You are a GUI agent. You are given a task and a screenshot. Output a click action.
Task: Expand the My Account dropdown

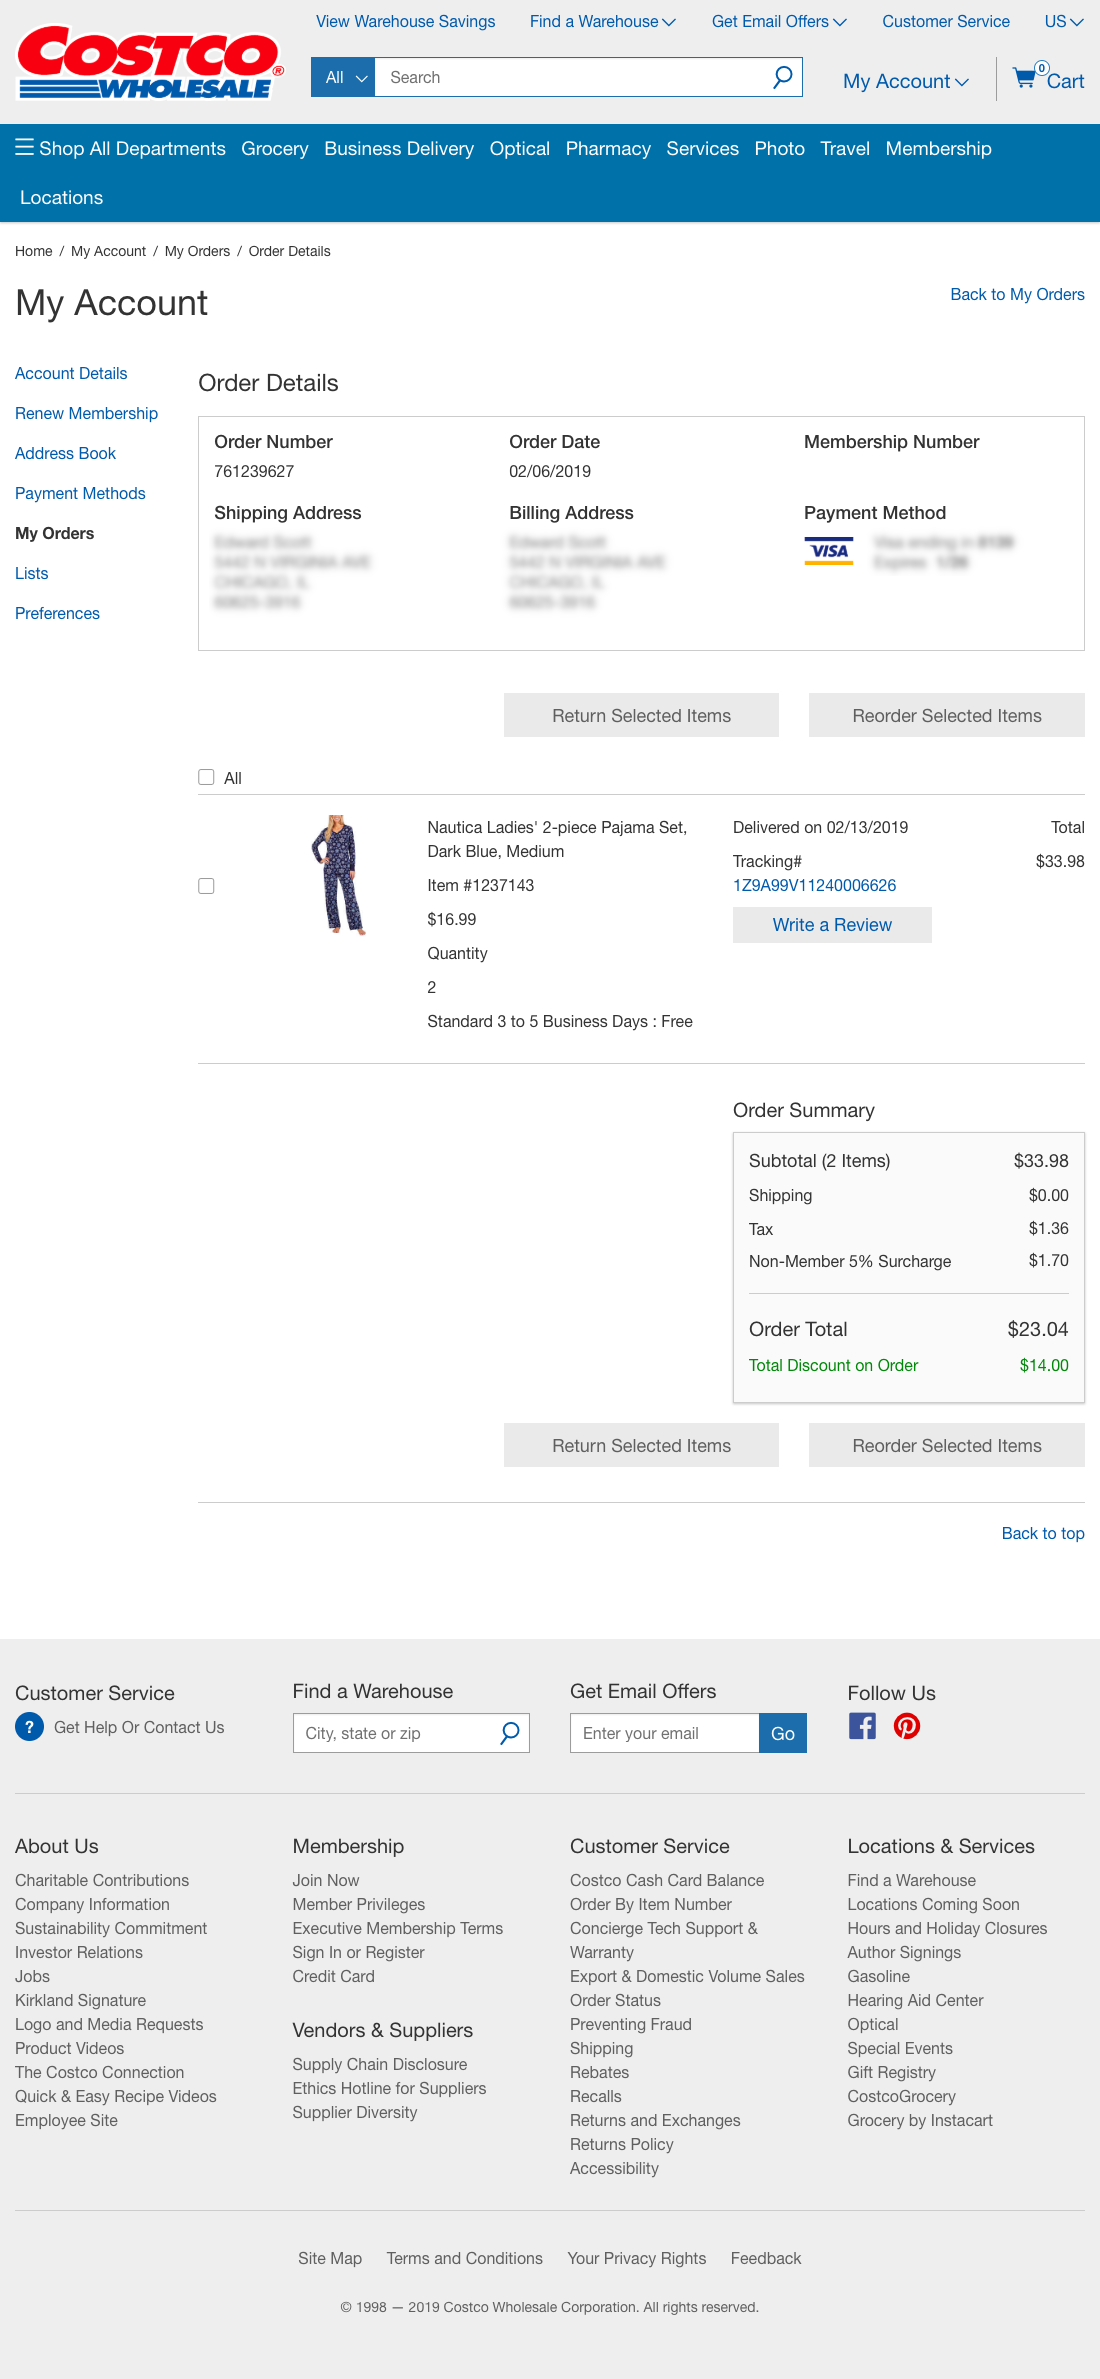click(x=906, y=81)
